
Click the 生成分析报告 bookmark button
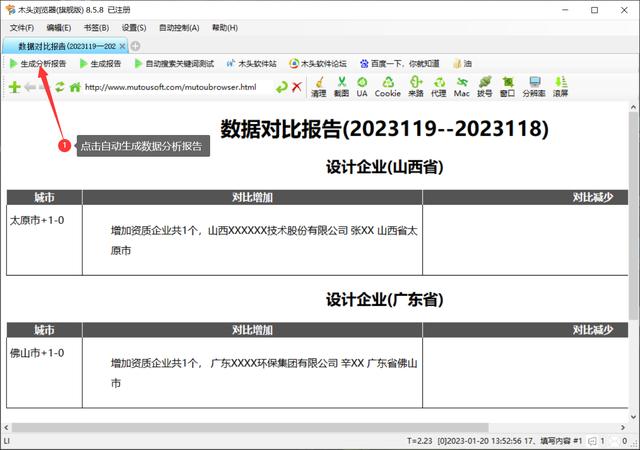coord(38,64)
